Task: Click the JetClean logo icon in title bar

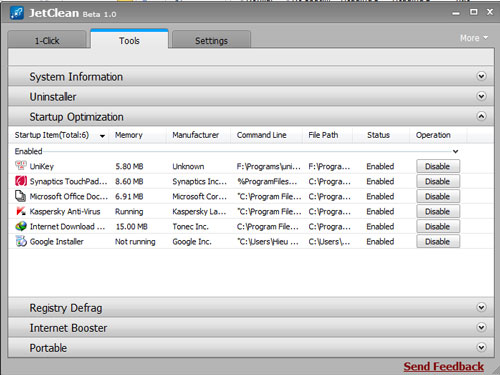Action: tap(17, 13)
